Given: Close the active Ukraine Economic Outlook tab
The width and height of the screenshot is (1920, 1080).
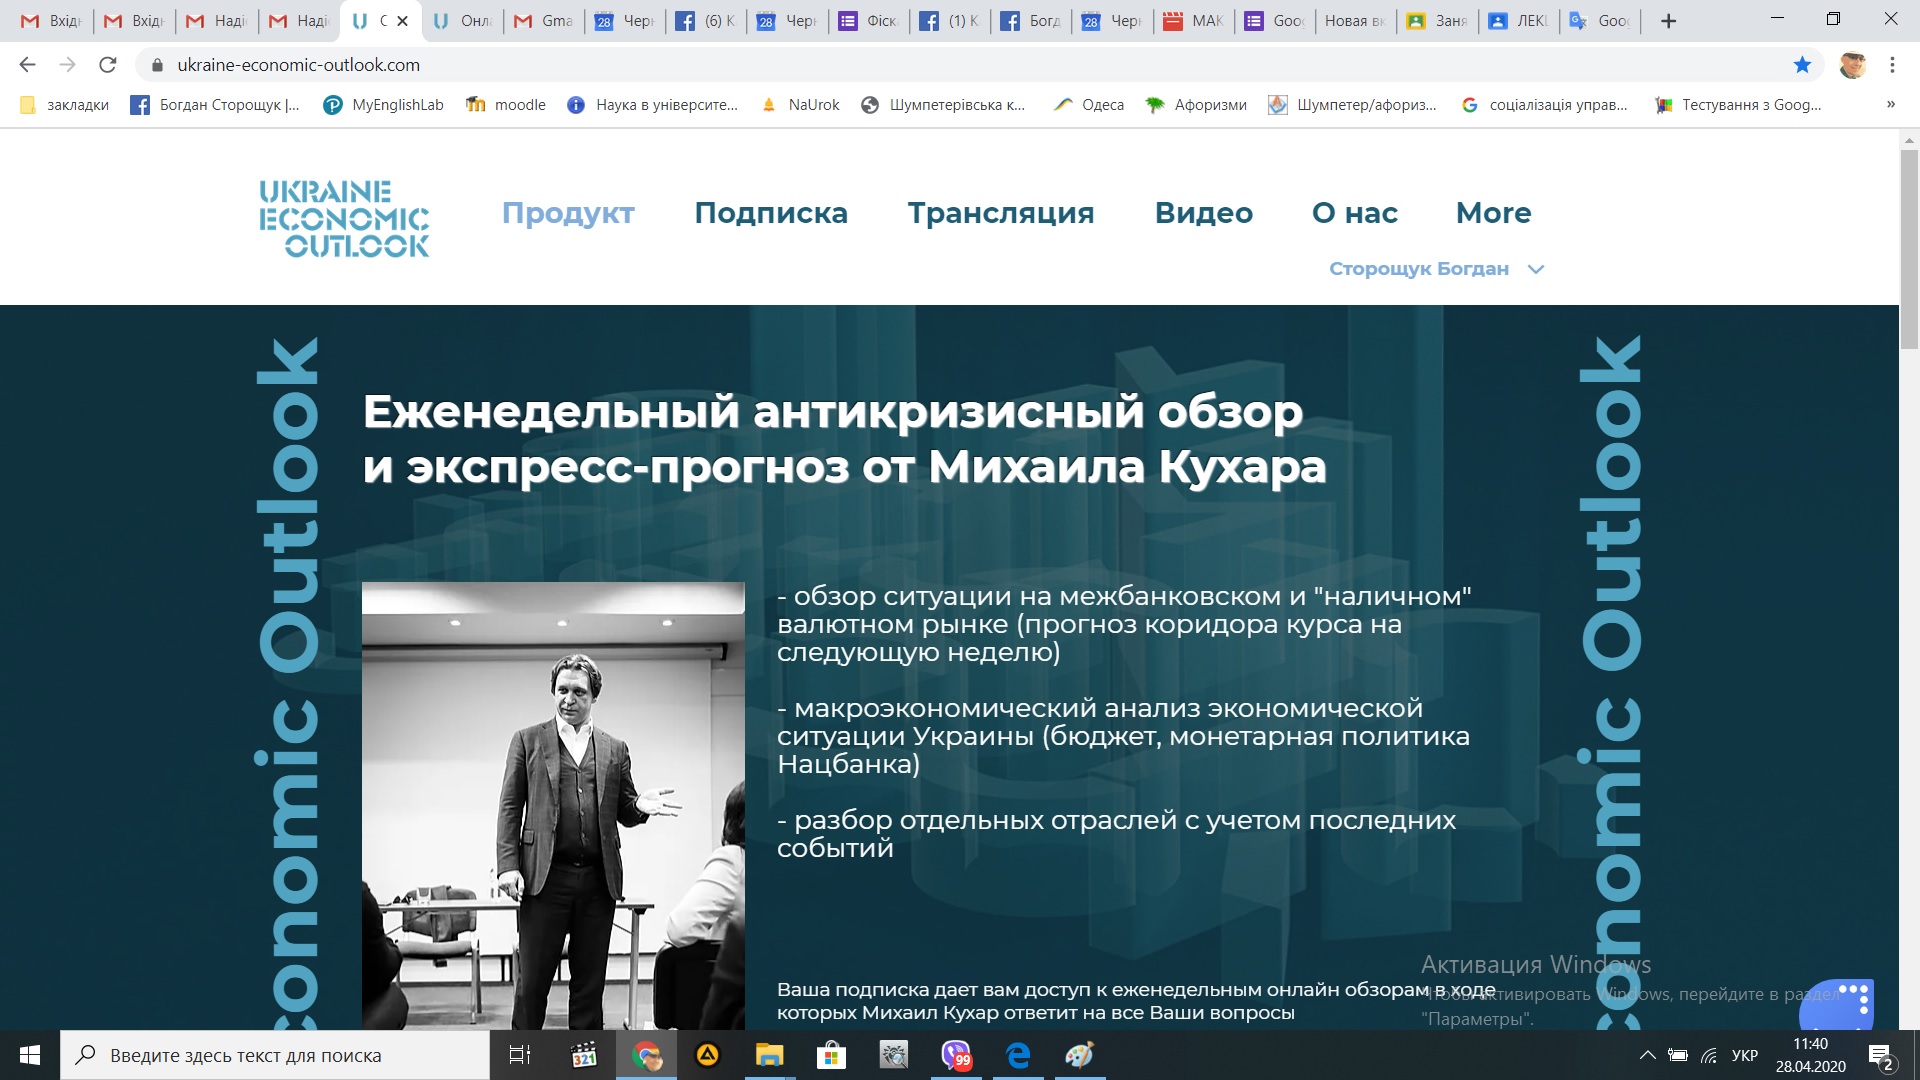Looking at the screenshot, I should coord(402,21).
